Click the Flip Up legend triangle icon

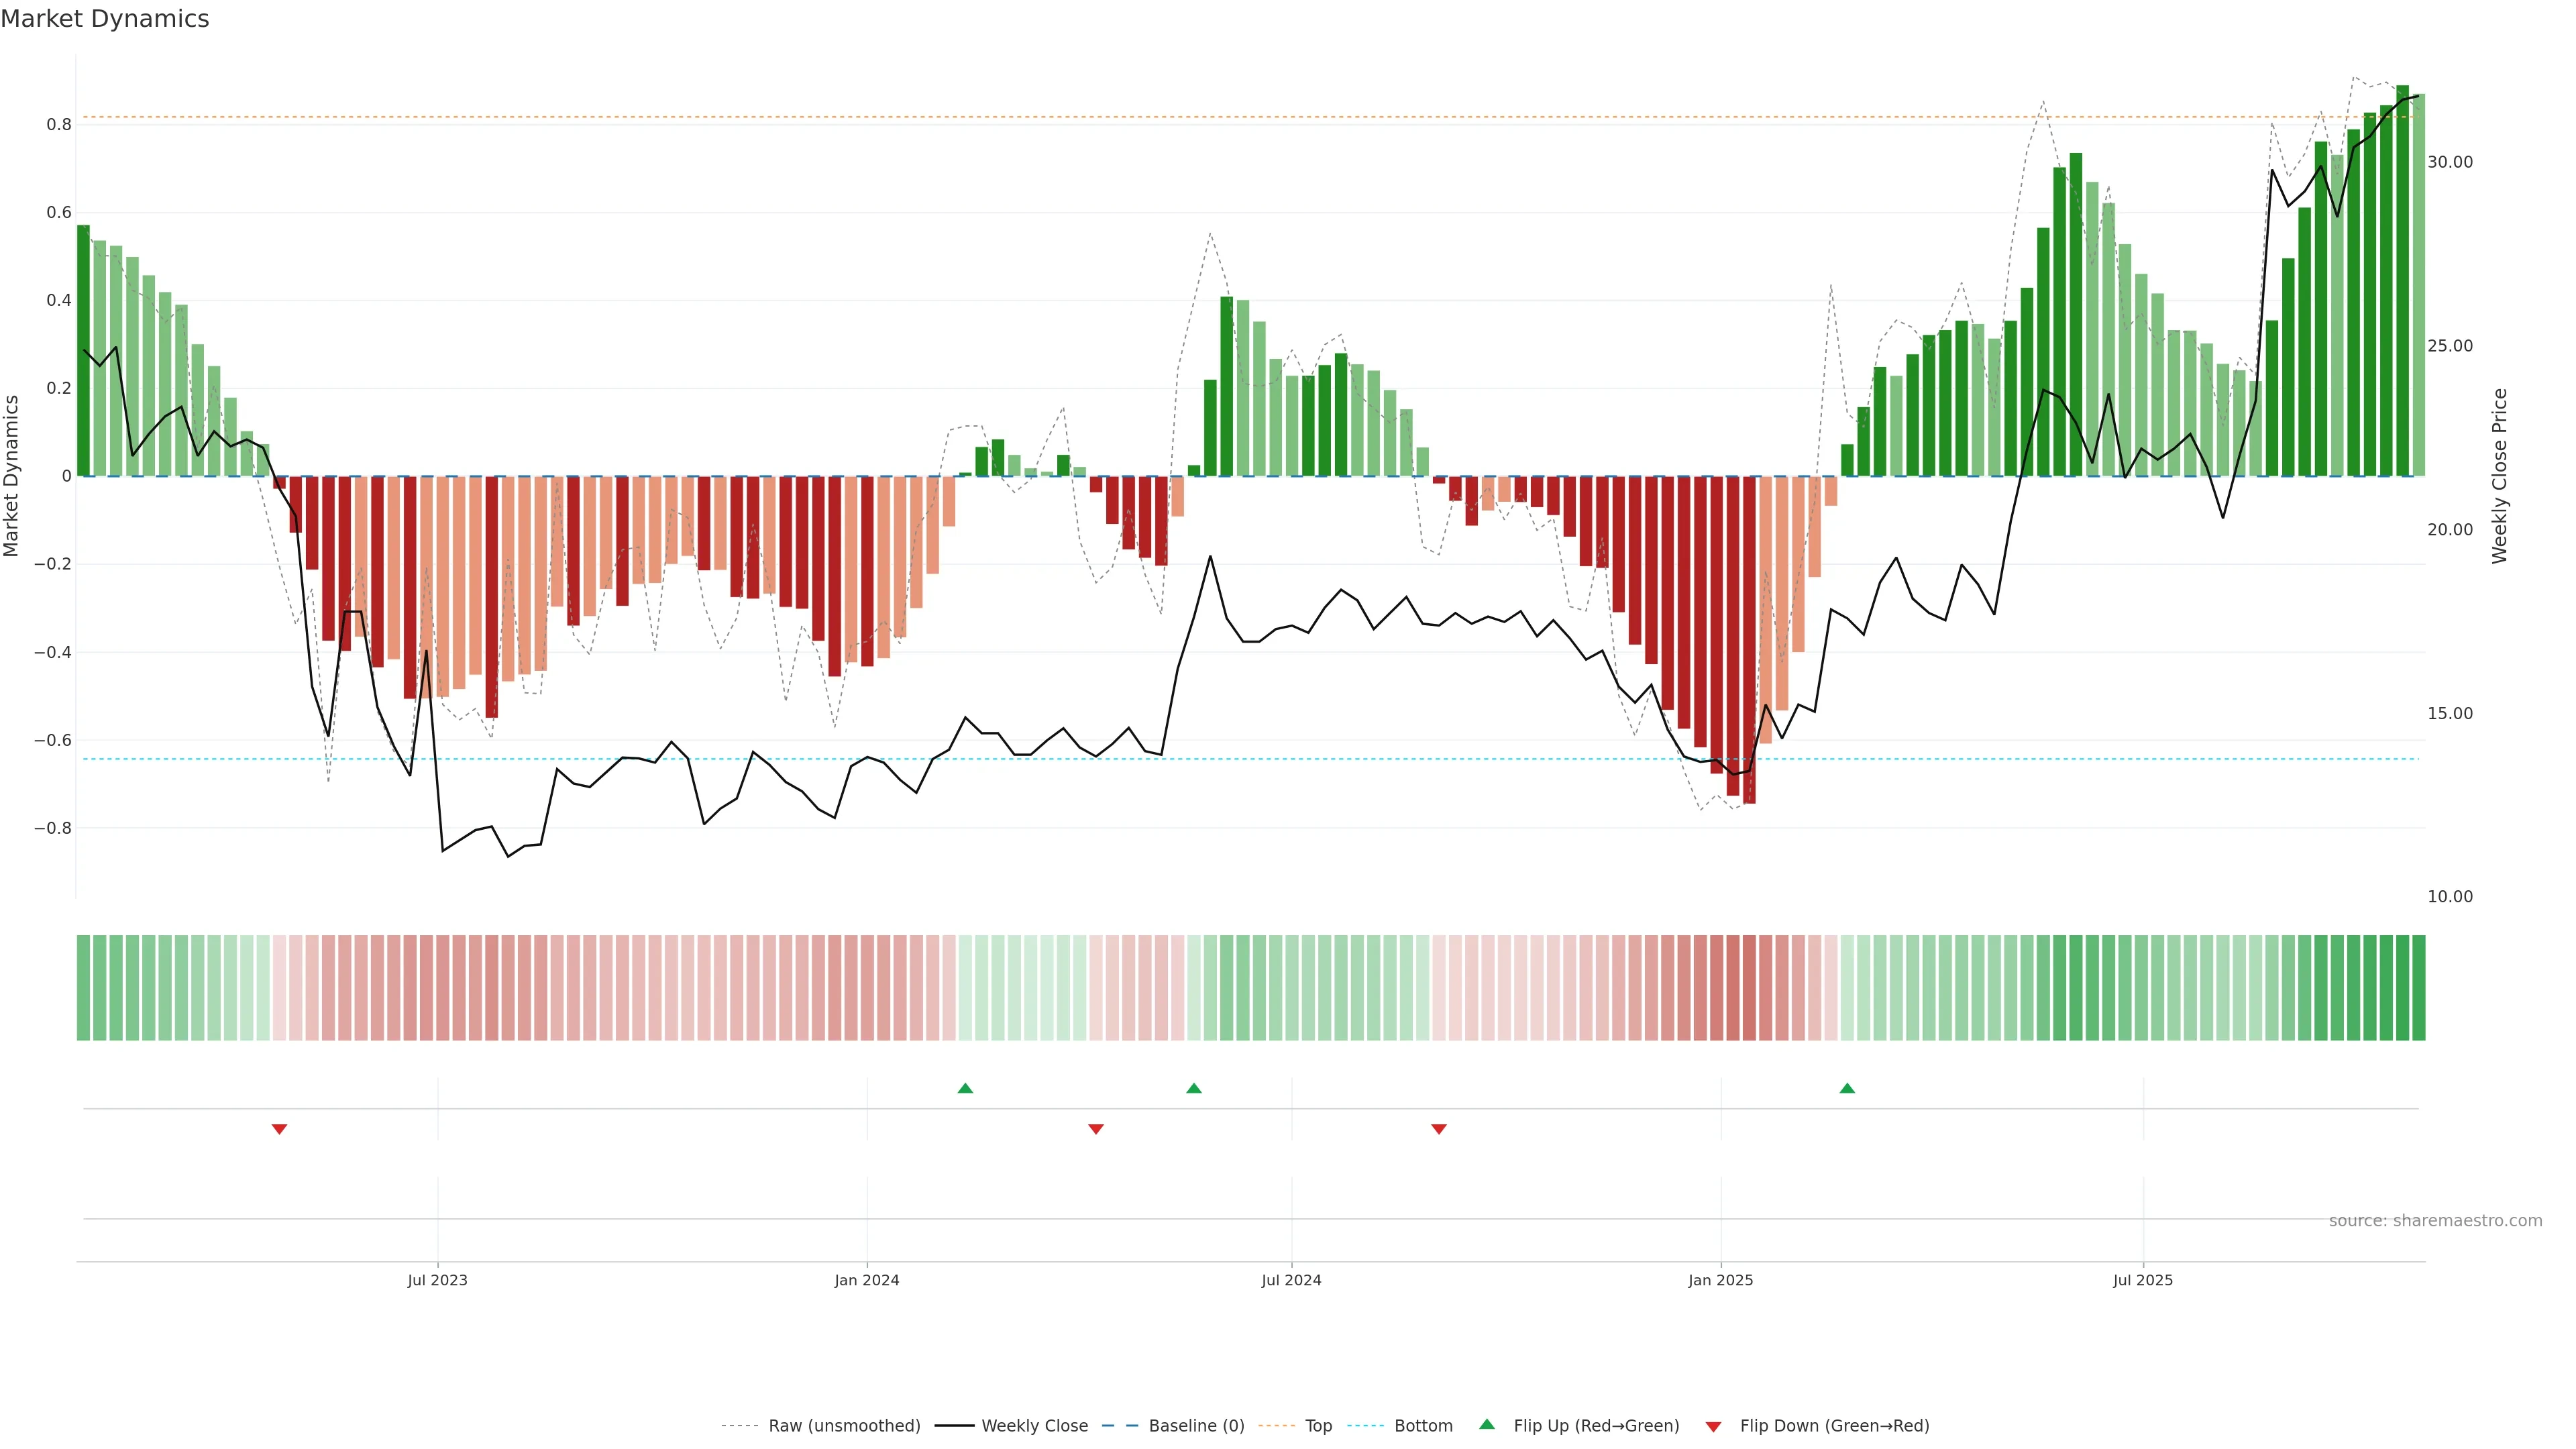(1487, 1424)
